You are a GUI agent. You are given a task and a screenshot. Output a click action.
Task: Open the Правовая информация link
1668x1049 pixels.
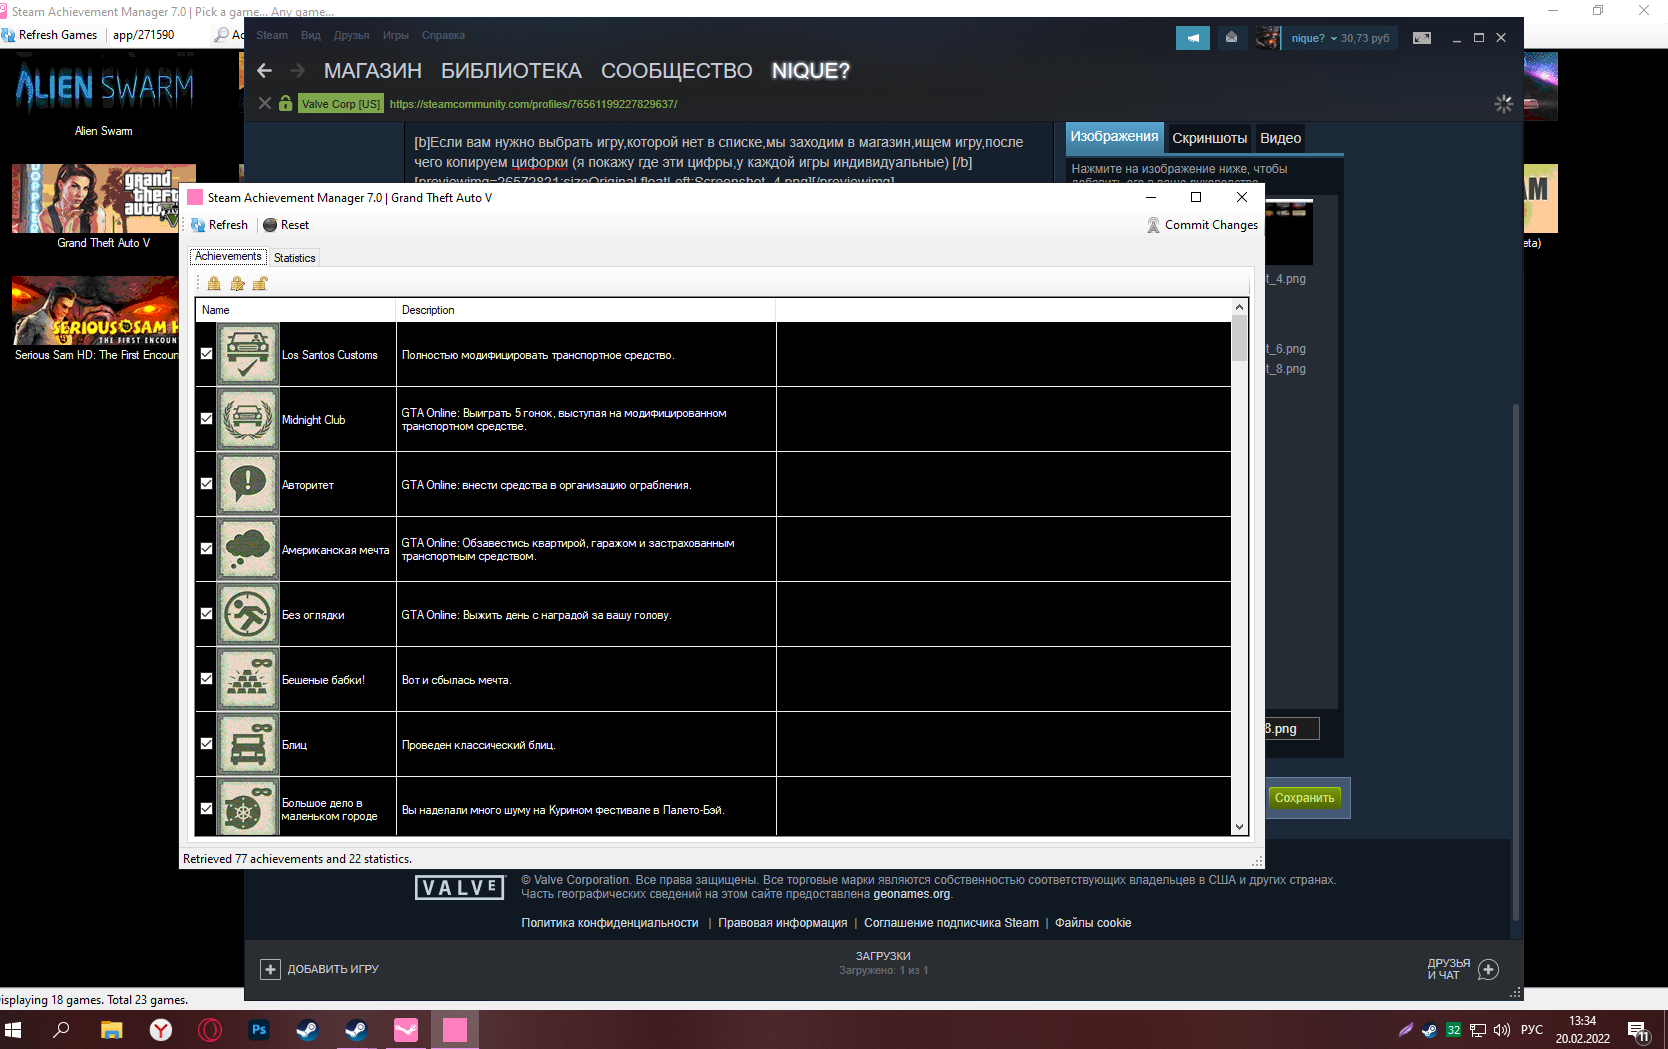point(783,923)
